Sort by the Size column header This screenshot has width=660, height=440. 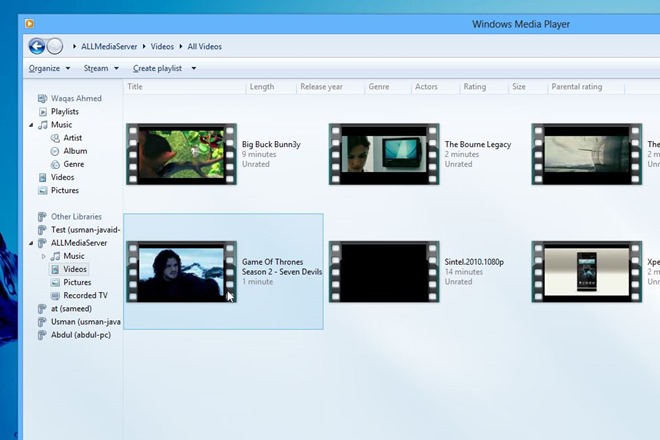(x=528, y=87)
